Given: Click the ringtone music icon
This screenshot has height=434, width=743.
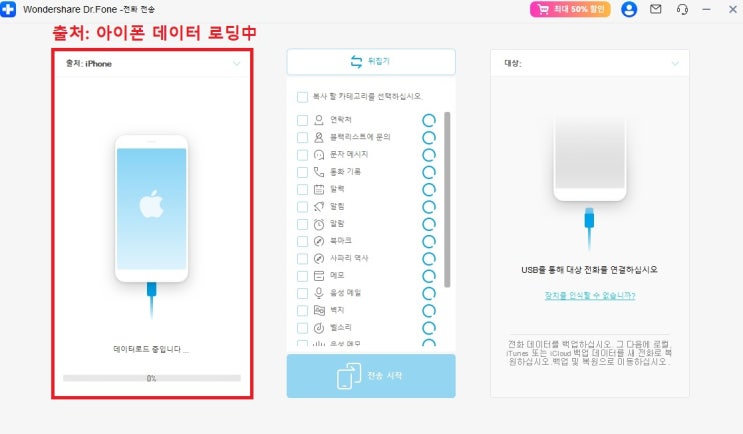Looking at the screenshot, I should (x=319, y=327).
